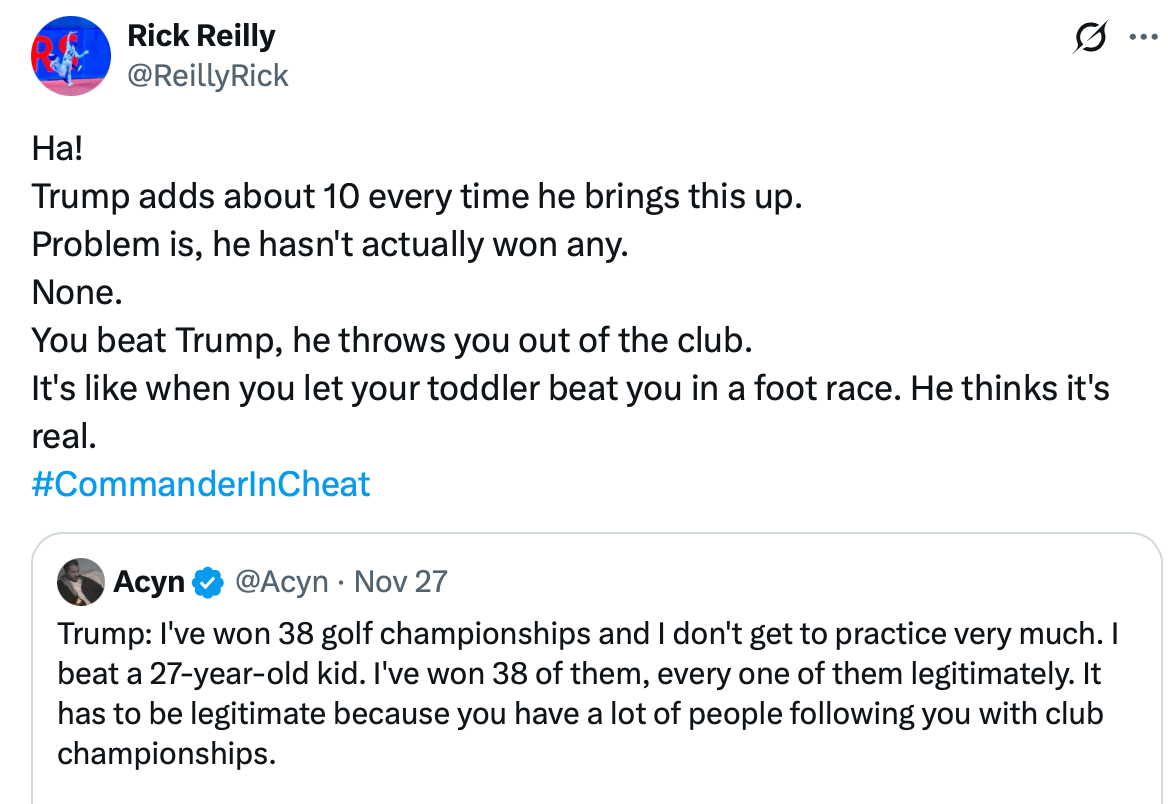This screenshot has width=1168, height=804.
Task: Follow the #CommanderInCheat hashtag link
Action: pyautogui.click(x=201, y=484)
